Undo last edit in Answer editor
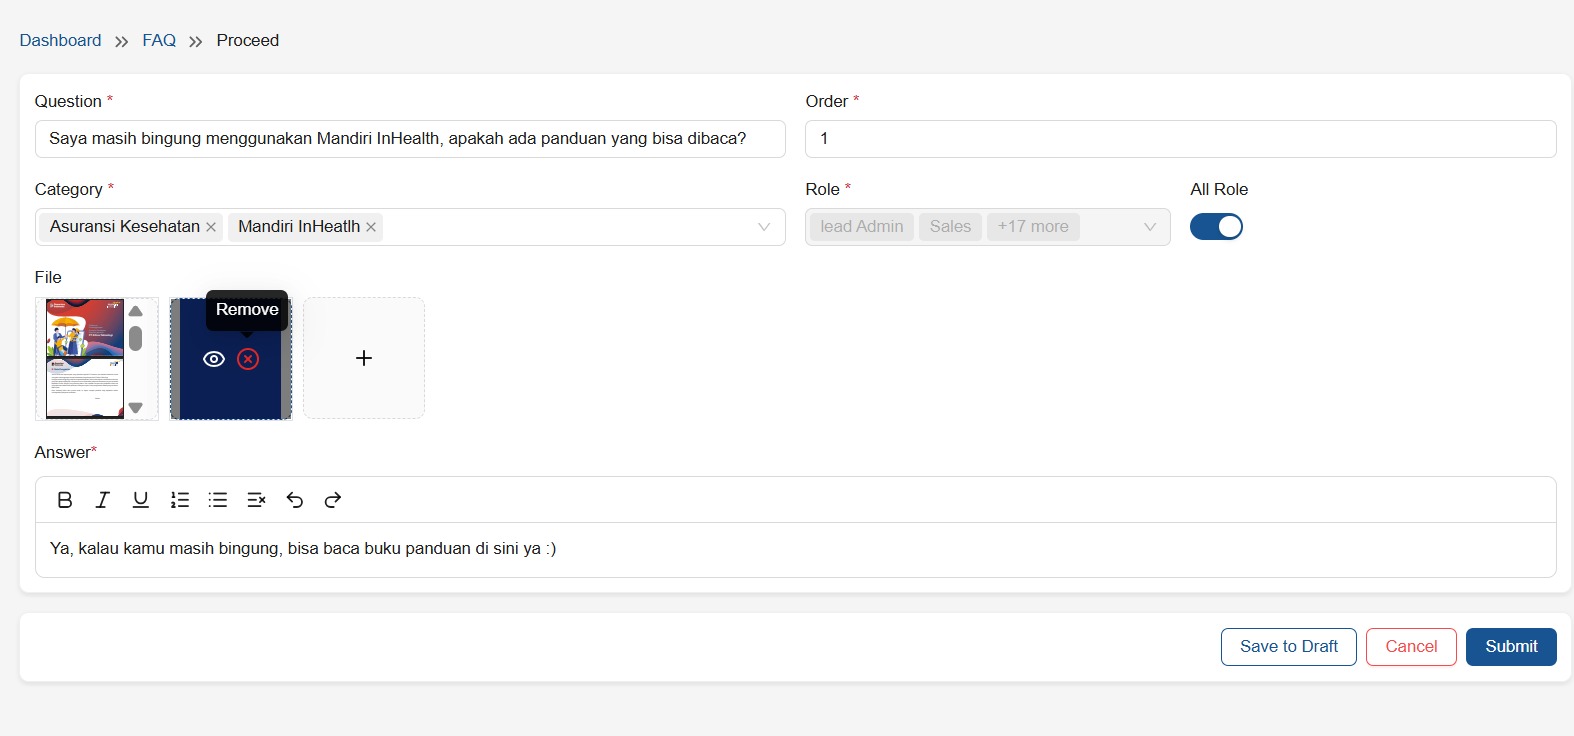 click(295, 500)
